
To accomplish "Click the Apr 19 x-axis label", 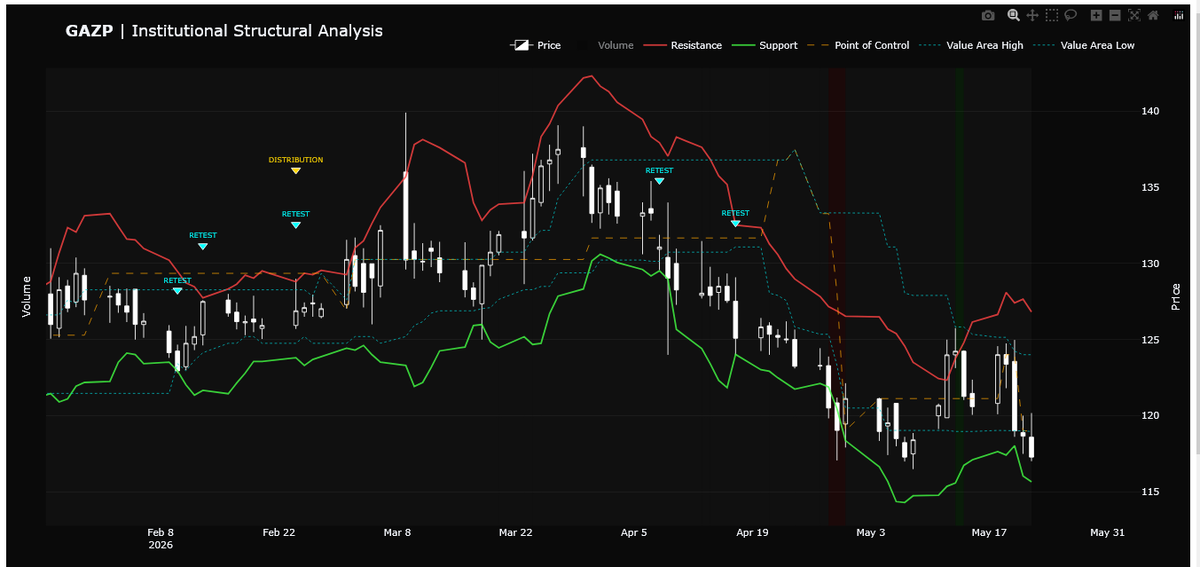I will click(x=752, y=533).
